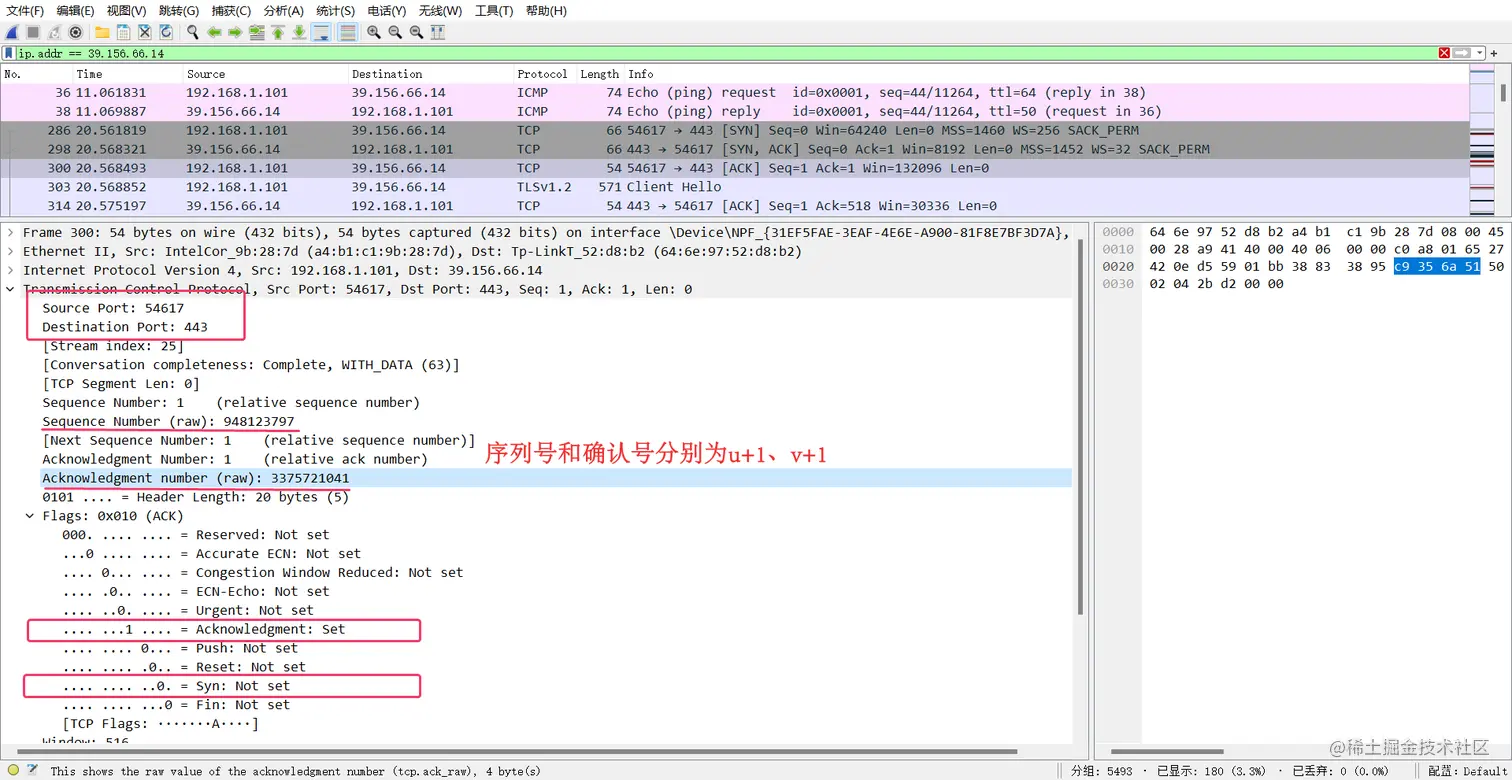Viewport: 1512px width, 780px height.
Task: Sort packets by Time column header
Action: [127, 74]
